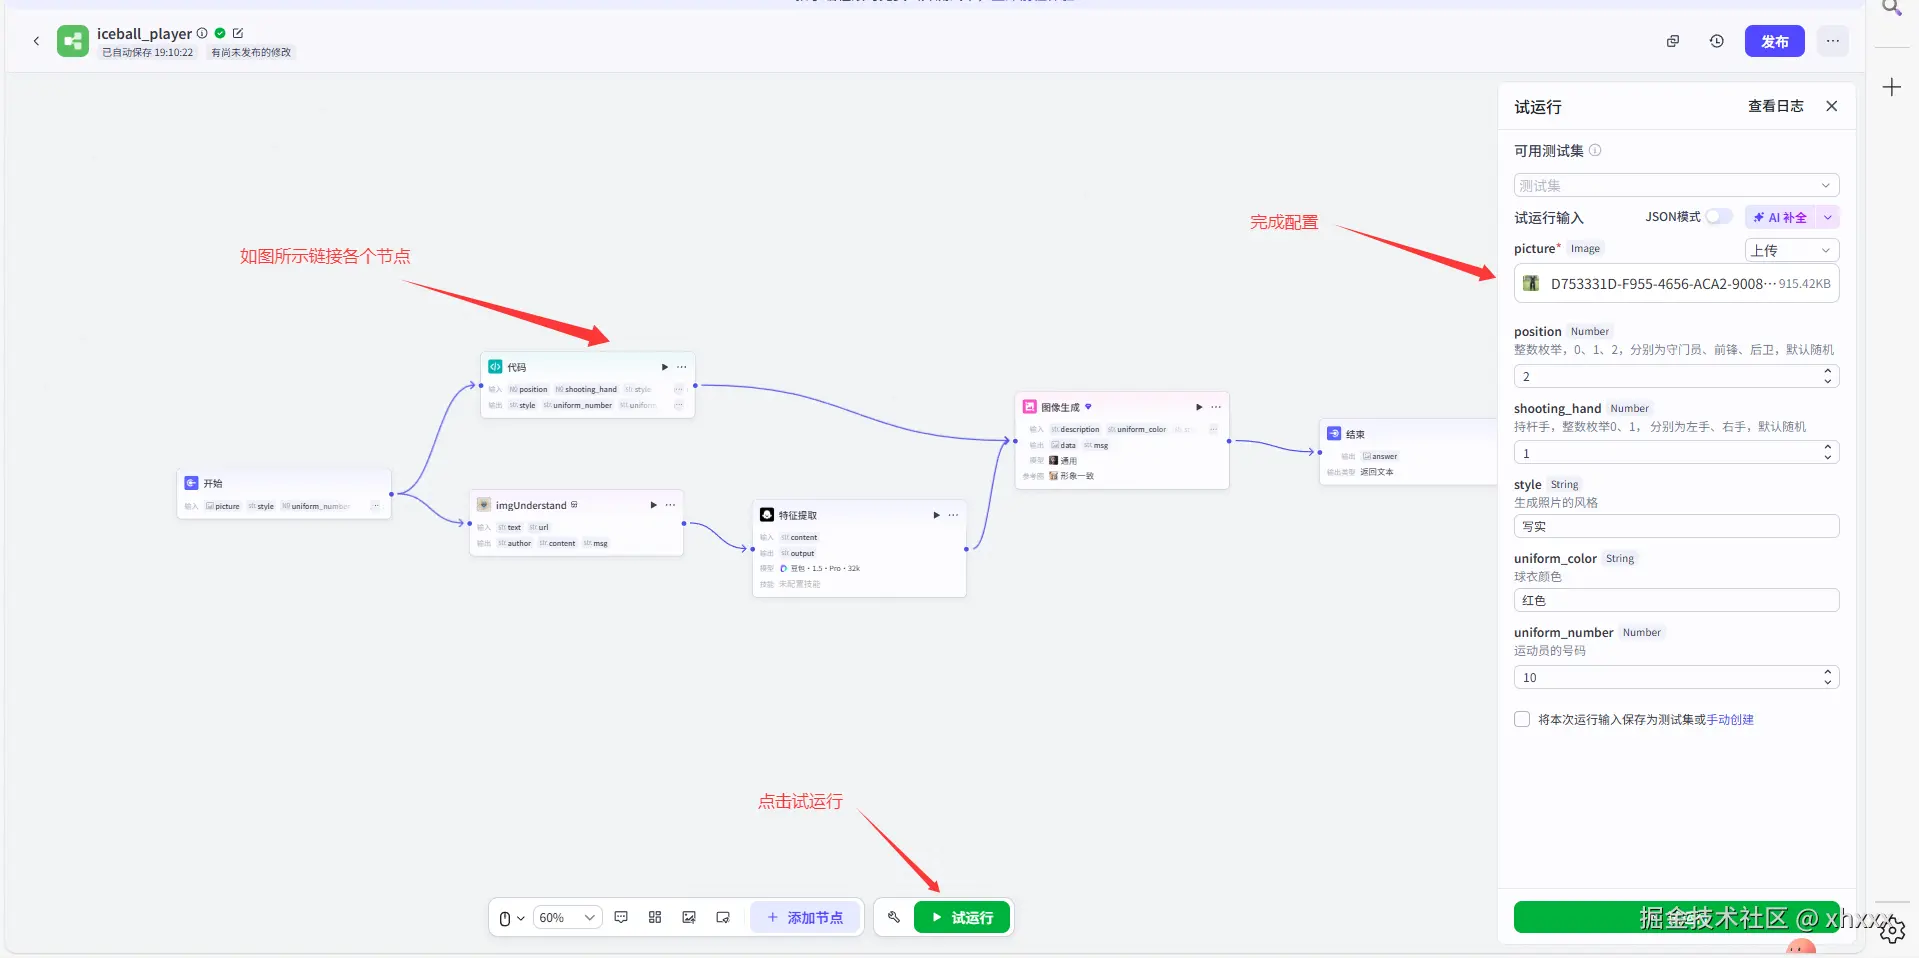
Task: Toggle the JSON模式 switch
Action: (1719, 217)
